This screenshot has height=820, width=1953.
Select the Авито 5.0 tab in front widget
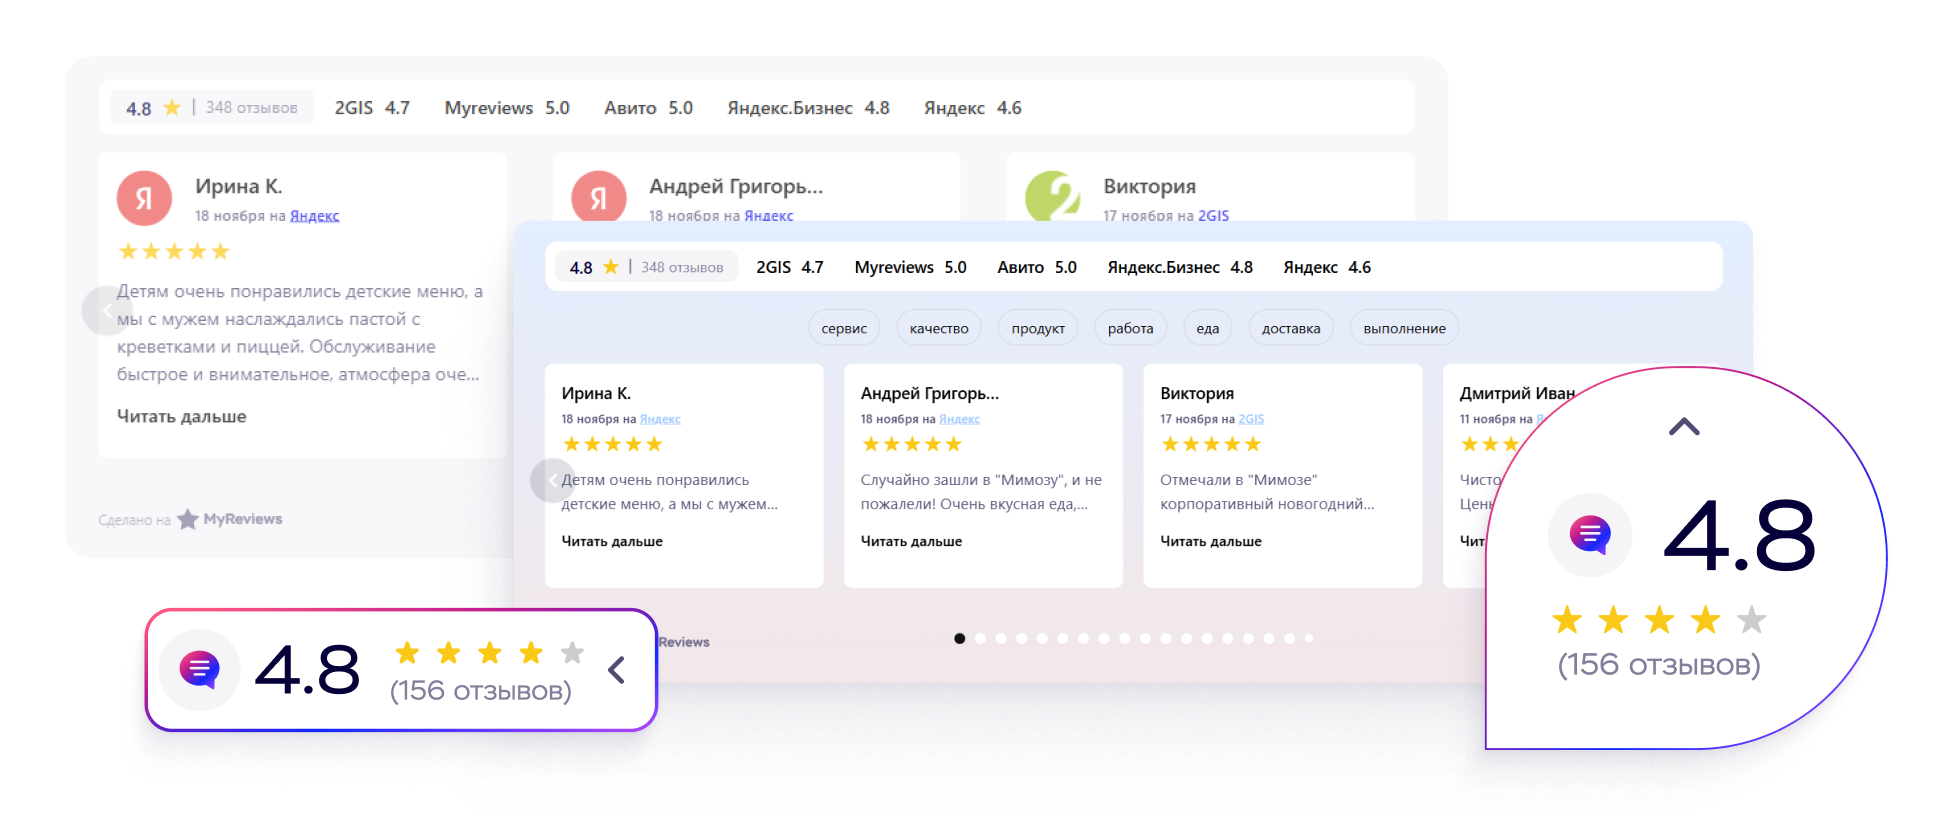1037,268
